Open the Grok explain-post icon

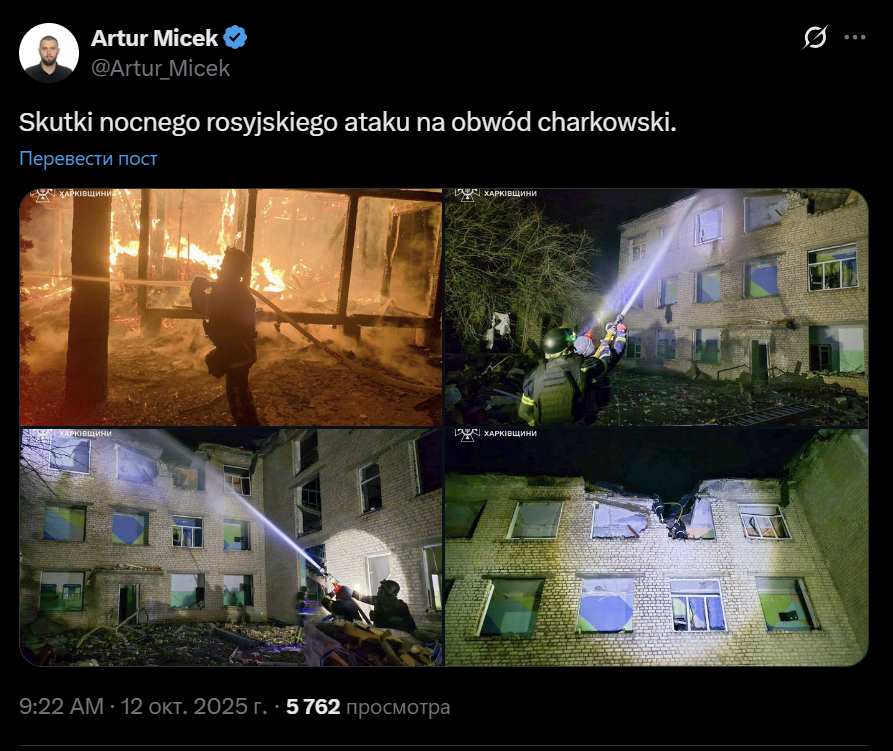pos(815,38)
